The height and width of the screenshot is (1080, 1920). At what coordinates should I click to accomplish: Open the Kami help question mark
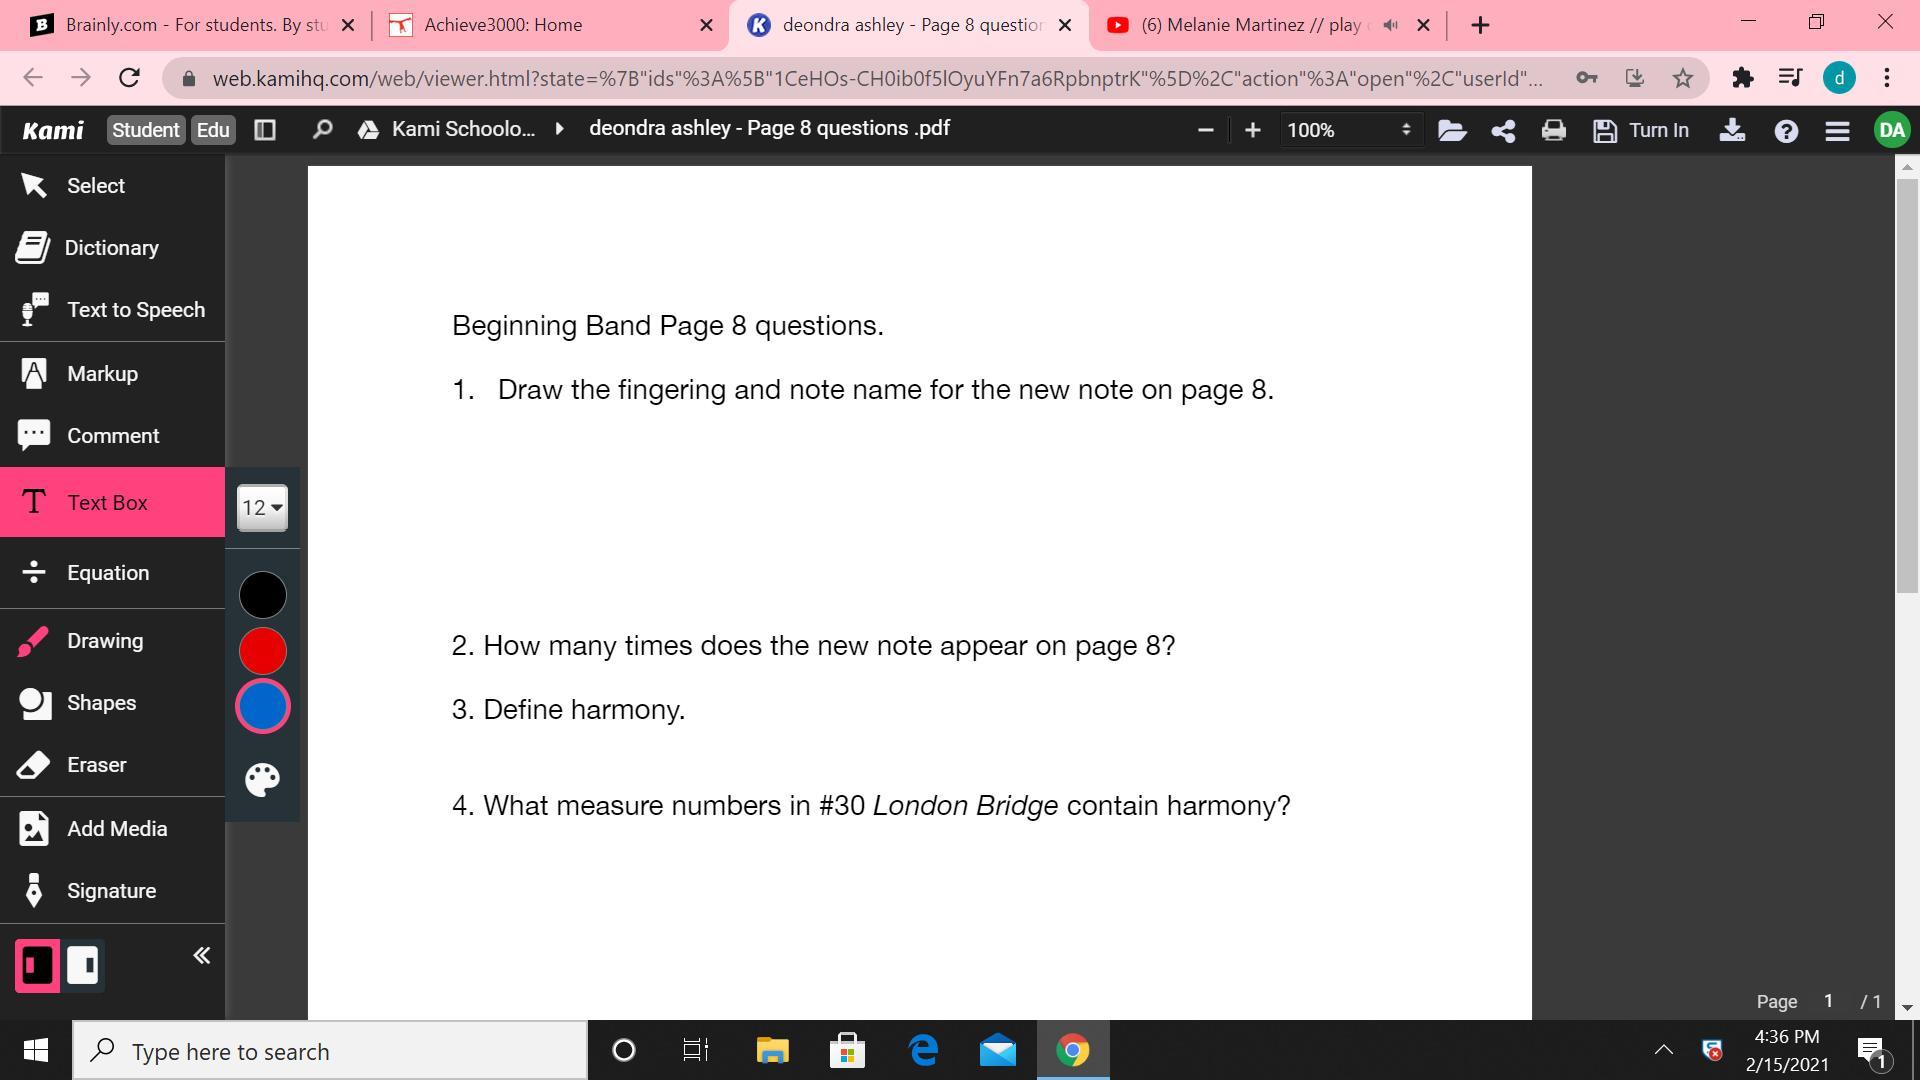(1786, 131)
